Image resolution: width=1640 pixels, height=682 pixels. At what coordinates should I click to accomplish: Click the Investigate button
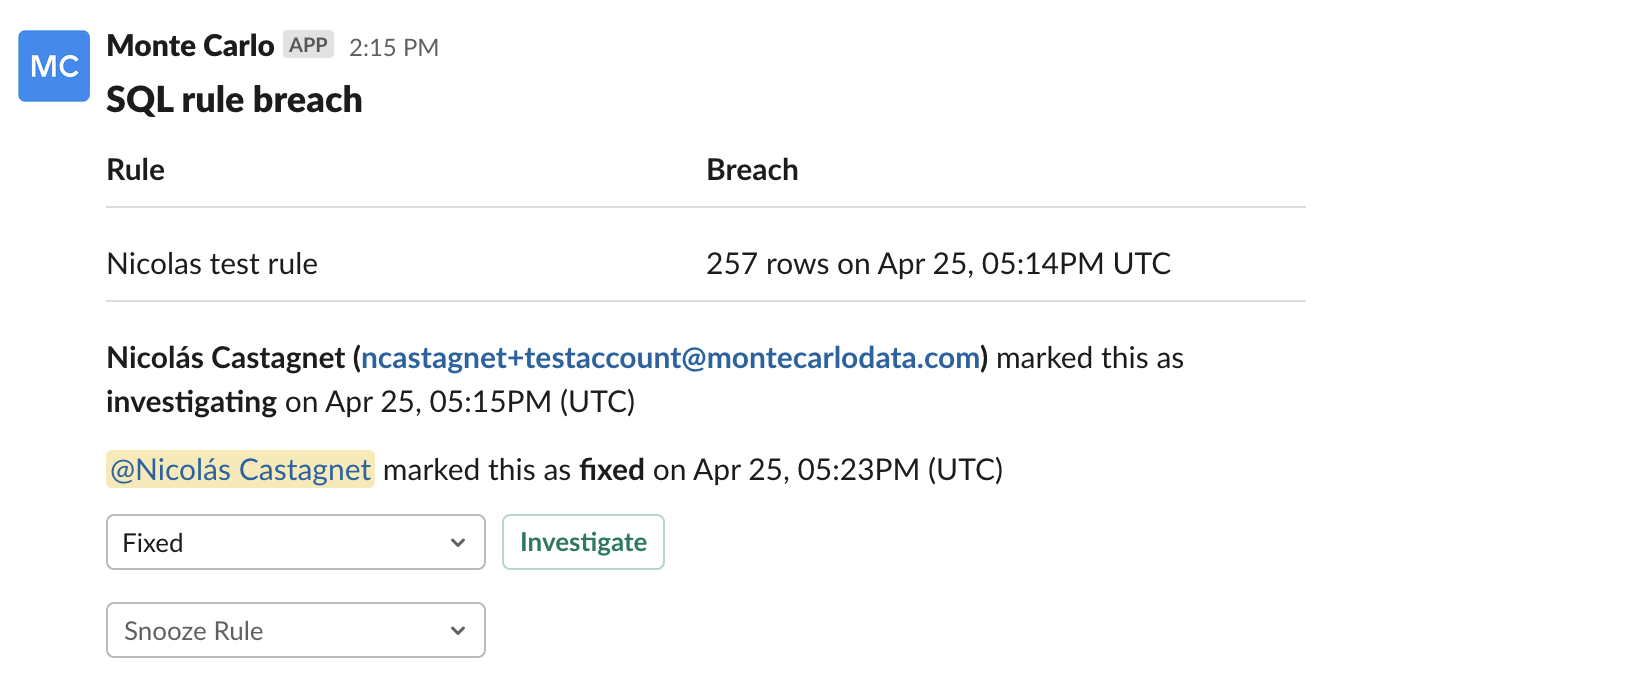[x=583, y=542]
